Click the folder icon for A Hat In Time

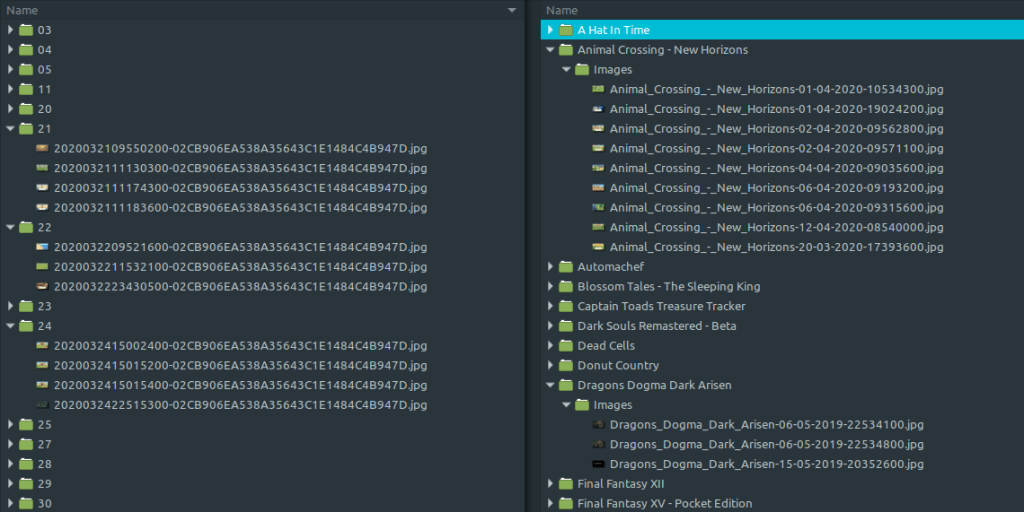(x=566, y=30)
